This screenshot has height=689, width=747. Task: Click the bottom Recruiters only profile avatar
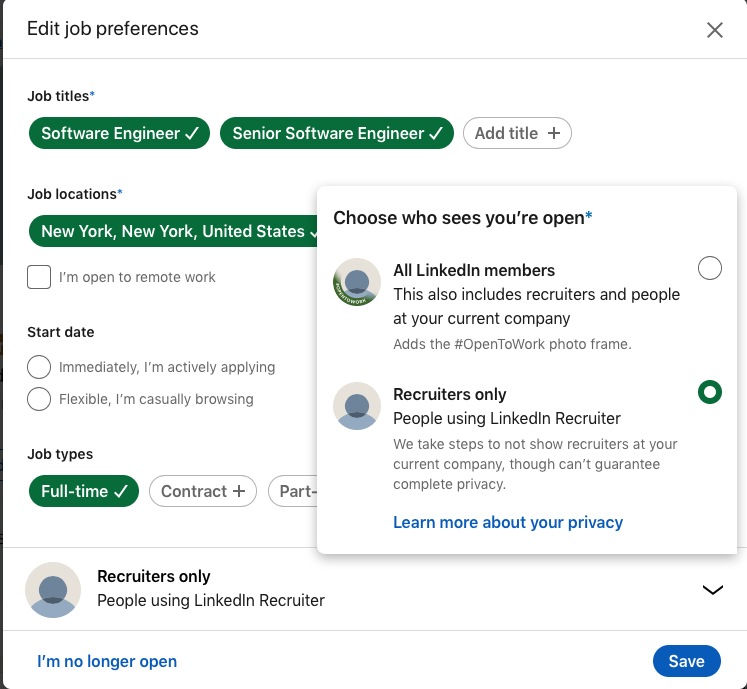[53, 590]
